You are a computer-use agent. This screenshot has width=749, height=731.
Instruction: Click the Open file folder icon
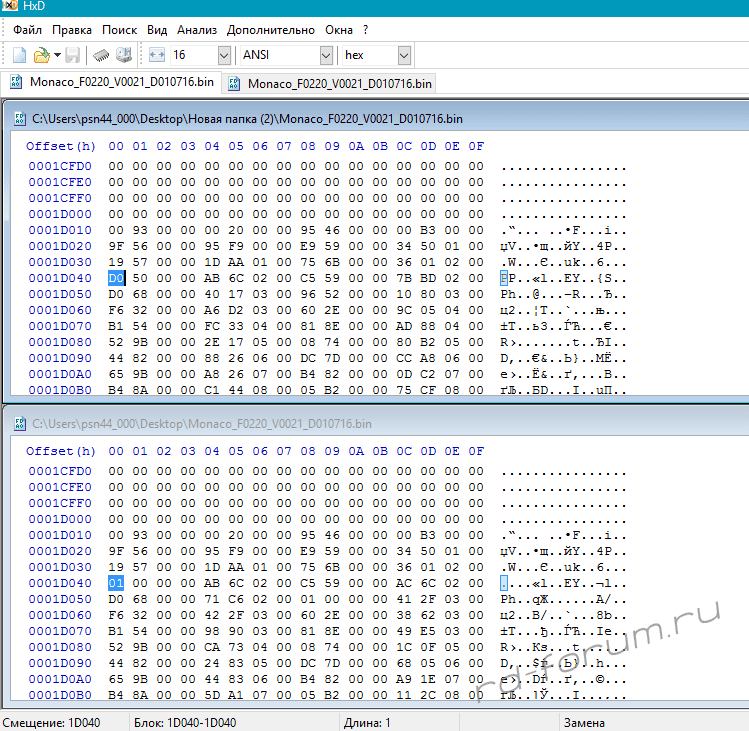[41, 55]
